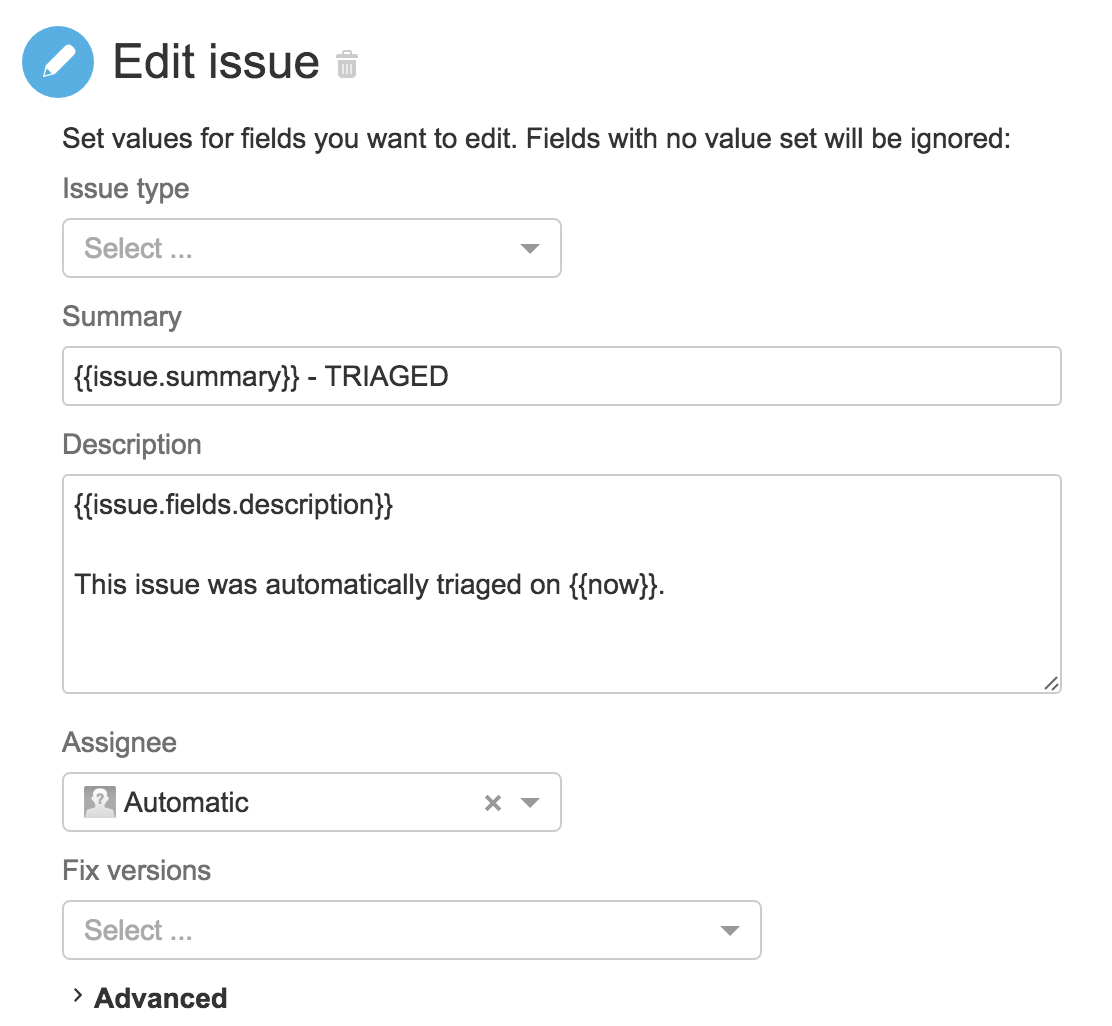
Task: Click the chevron beside Advanced
Action: tap(77, 997)
